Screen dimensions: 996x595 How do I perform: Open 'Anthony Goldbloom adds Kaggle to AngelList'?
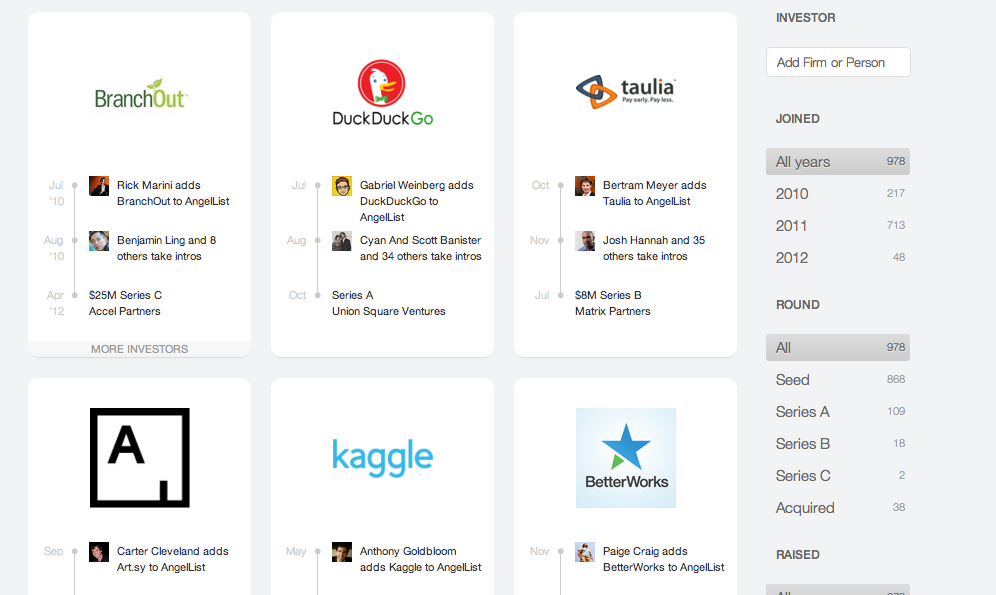421,559
